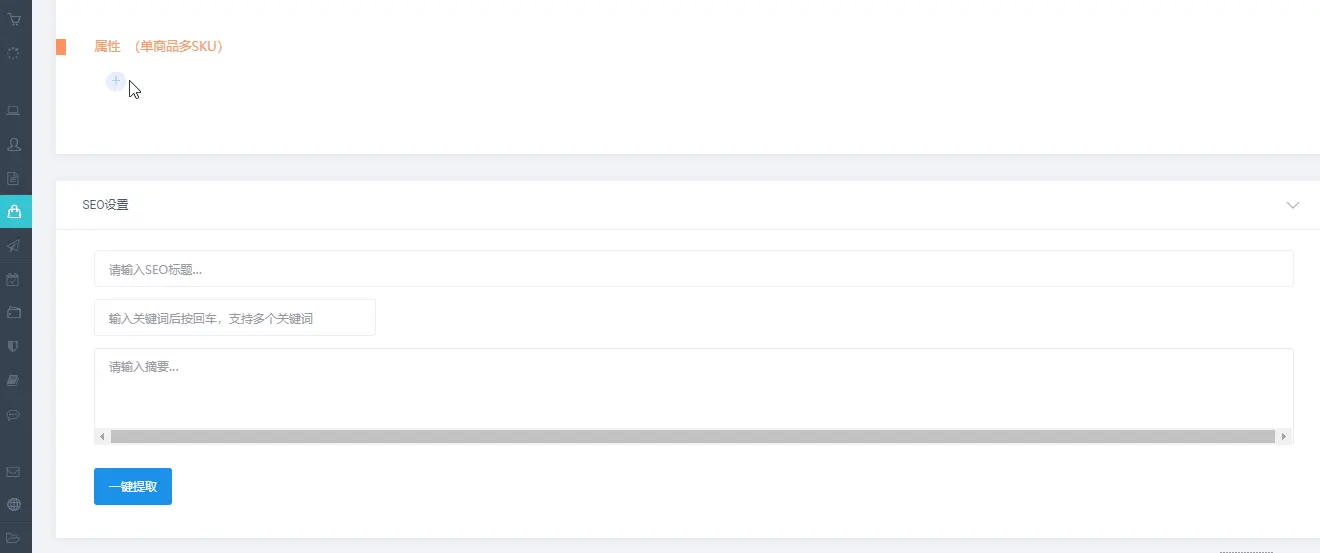Image resolution: width=1320 pixels, height=553 pixels.
Task: Click the summary textarea horizontal scrollbar
Action: 692,437
